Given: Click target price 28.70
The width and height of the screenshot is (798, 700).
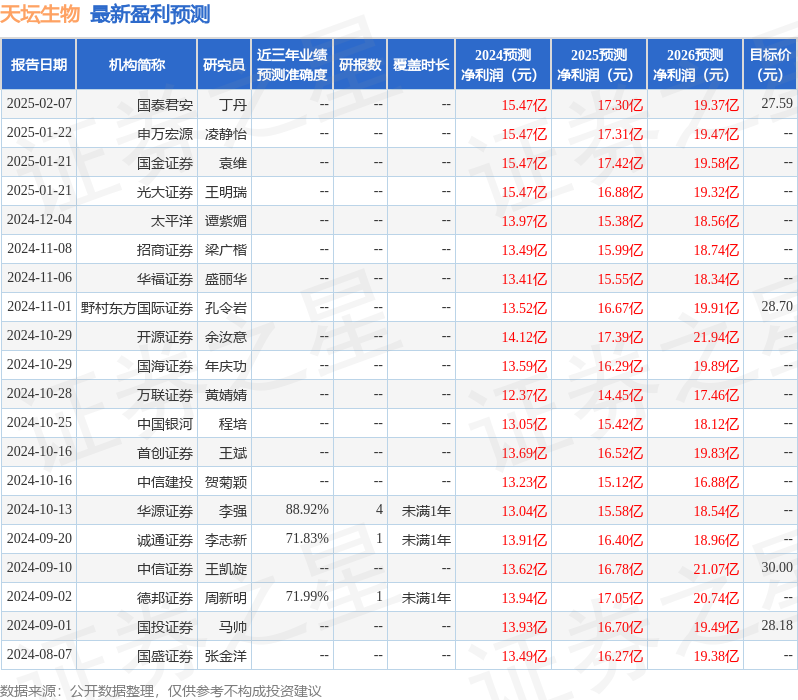Looking at the screenshot, I should point(777,307).
